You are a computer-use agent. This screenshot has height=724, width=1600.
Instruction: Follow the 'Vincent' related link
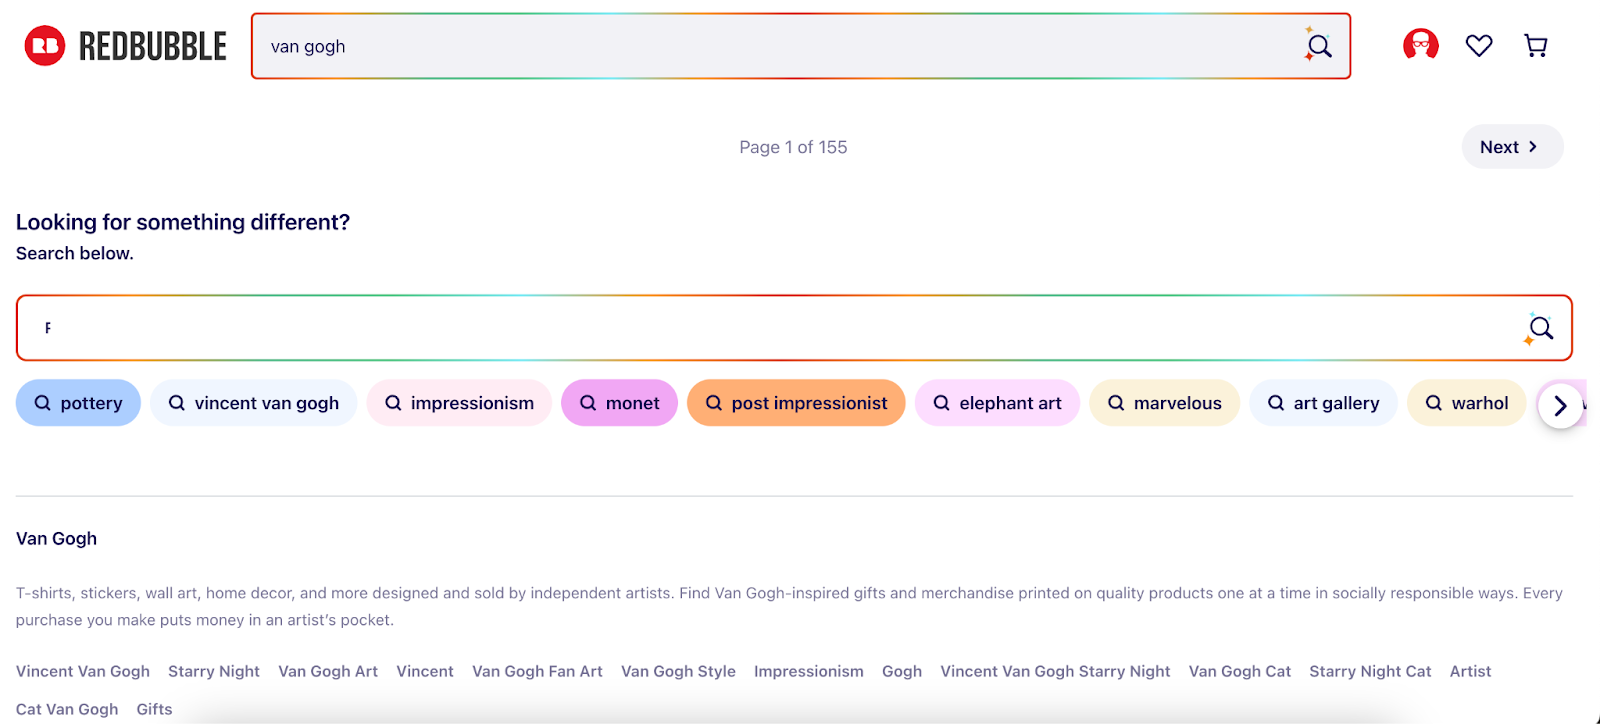425,671
